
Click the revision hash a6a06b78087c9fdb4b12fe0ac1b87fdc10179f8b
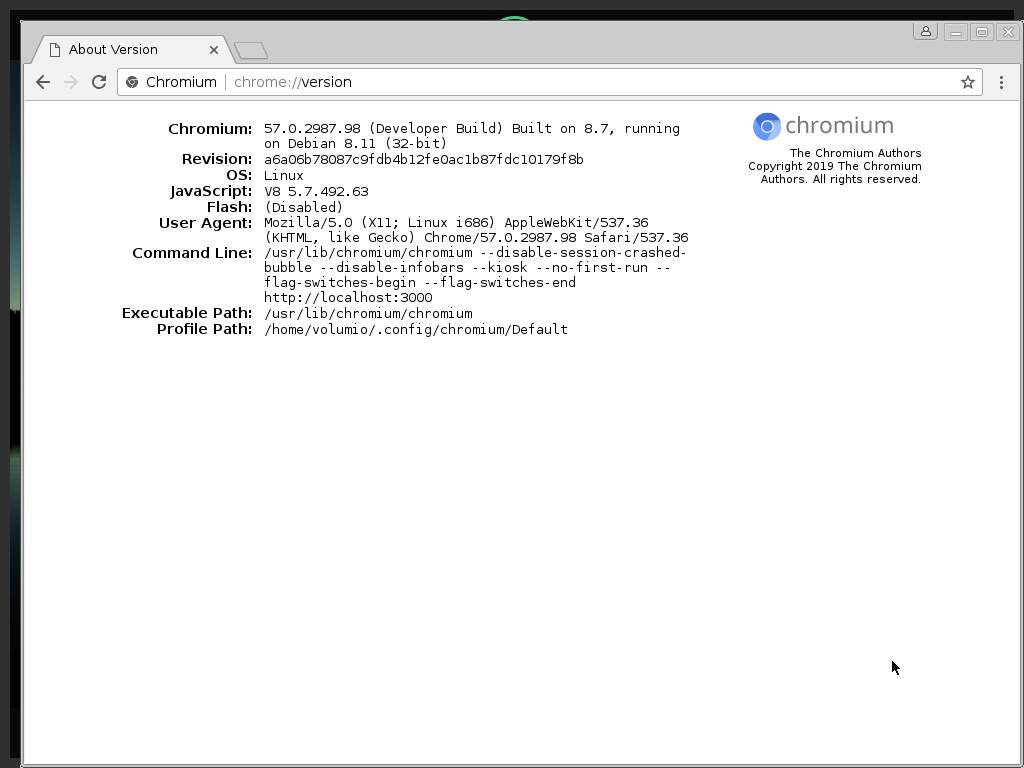tap(424, 160)
